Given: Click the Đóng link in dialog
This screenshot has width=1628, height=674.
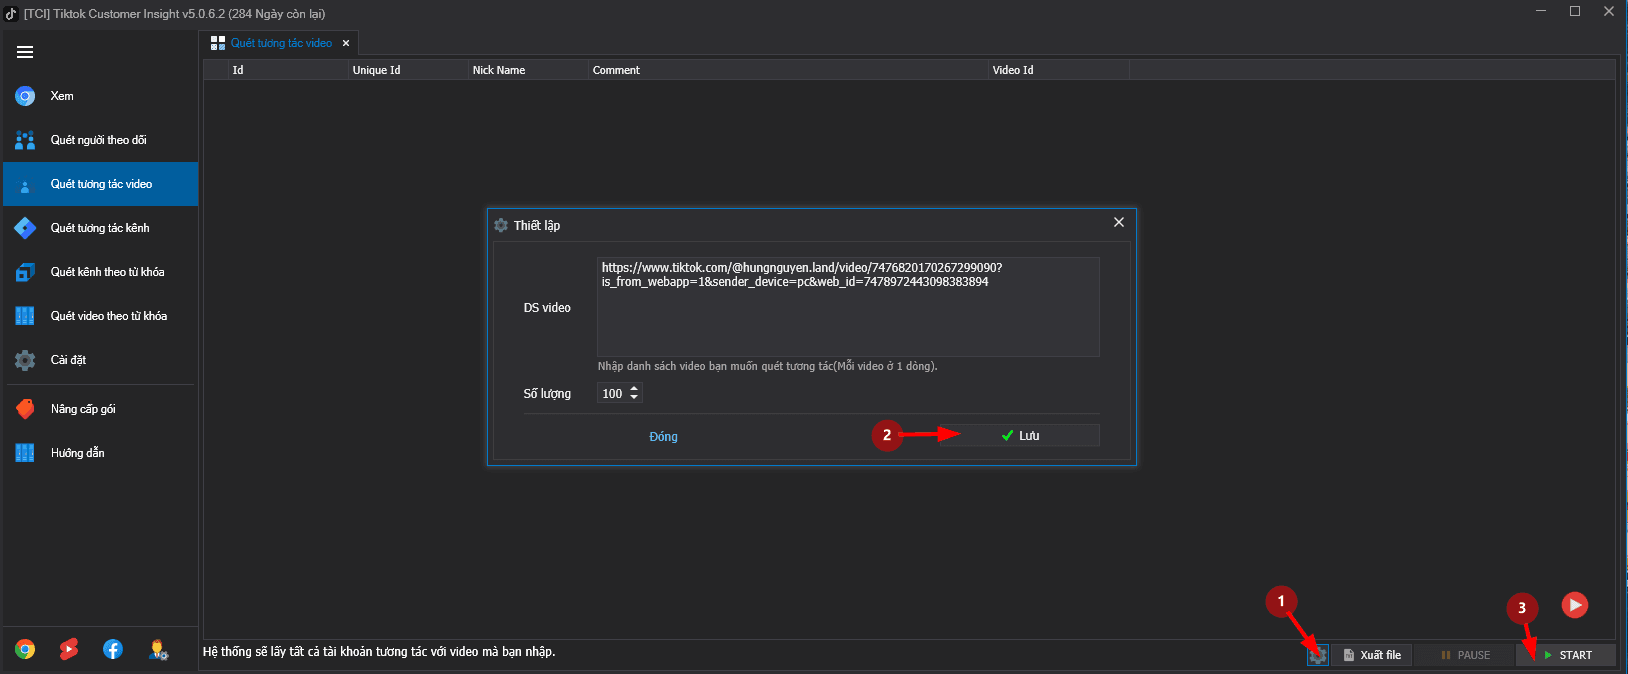Looking at the screenshot, I should [663, 437].
